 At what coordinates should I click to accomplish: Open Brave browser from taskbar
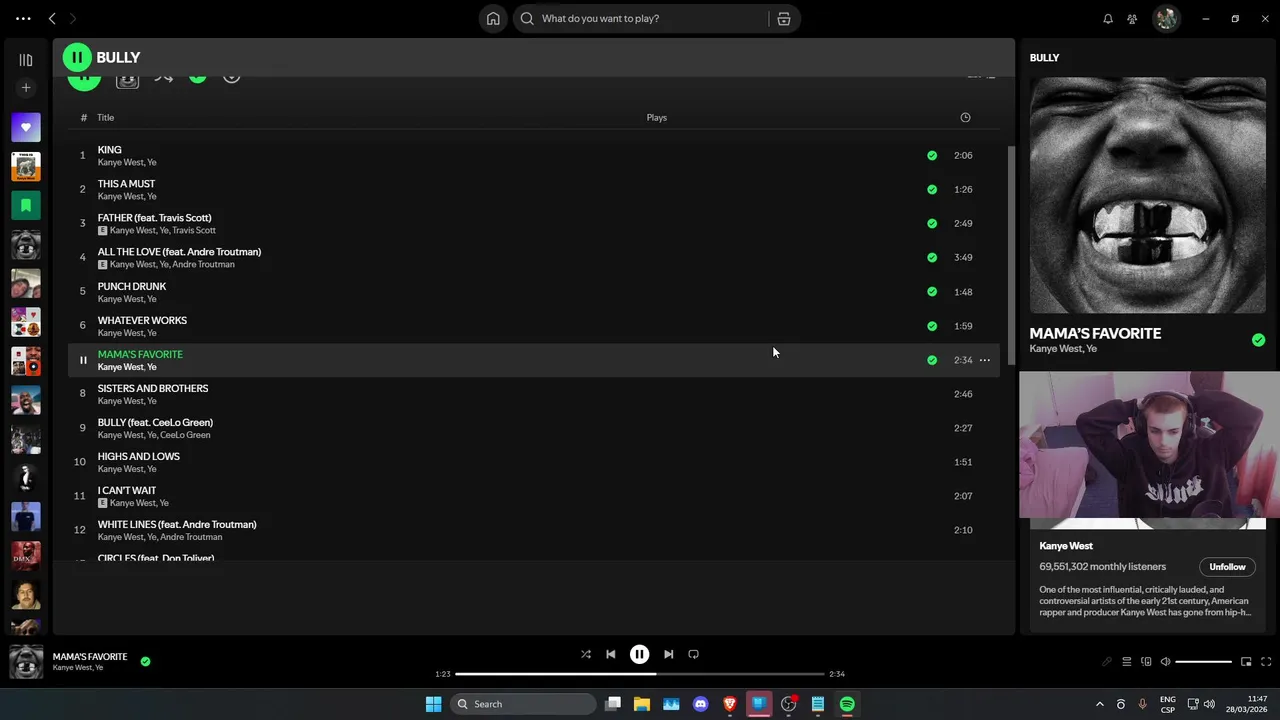tap(729, 704)
